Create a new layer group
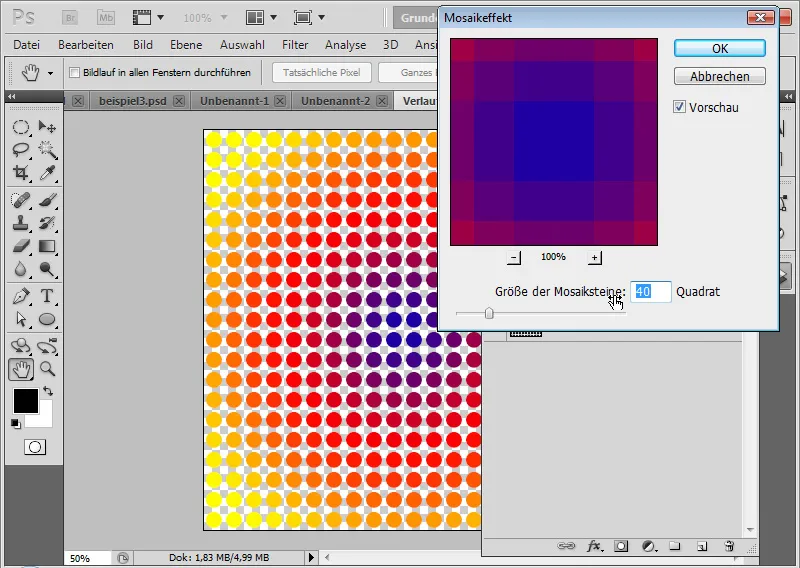The width and height of the screenshot is (800, 568). [x=675, y=546]
